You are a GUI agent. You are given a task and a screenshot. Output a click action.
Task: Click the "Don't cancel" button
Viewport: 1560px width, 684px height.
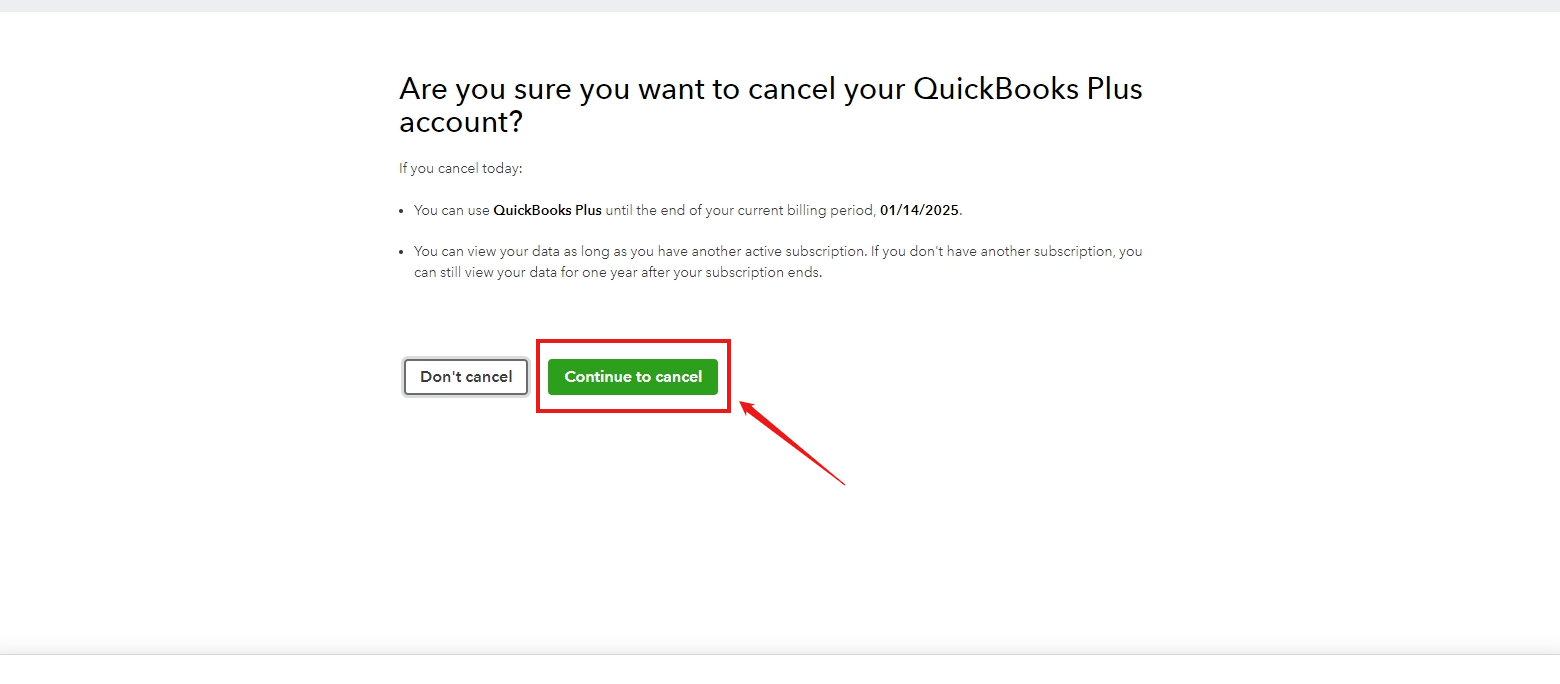click(465, 377)
